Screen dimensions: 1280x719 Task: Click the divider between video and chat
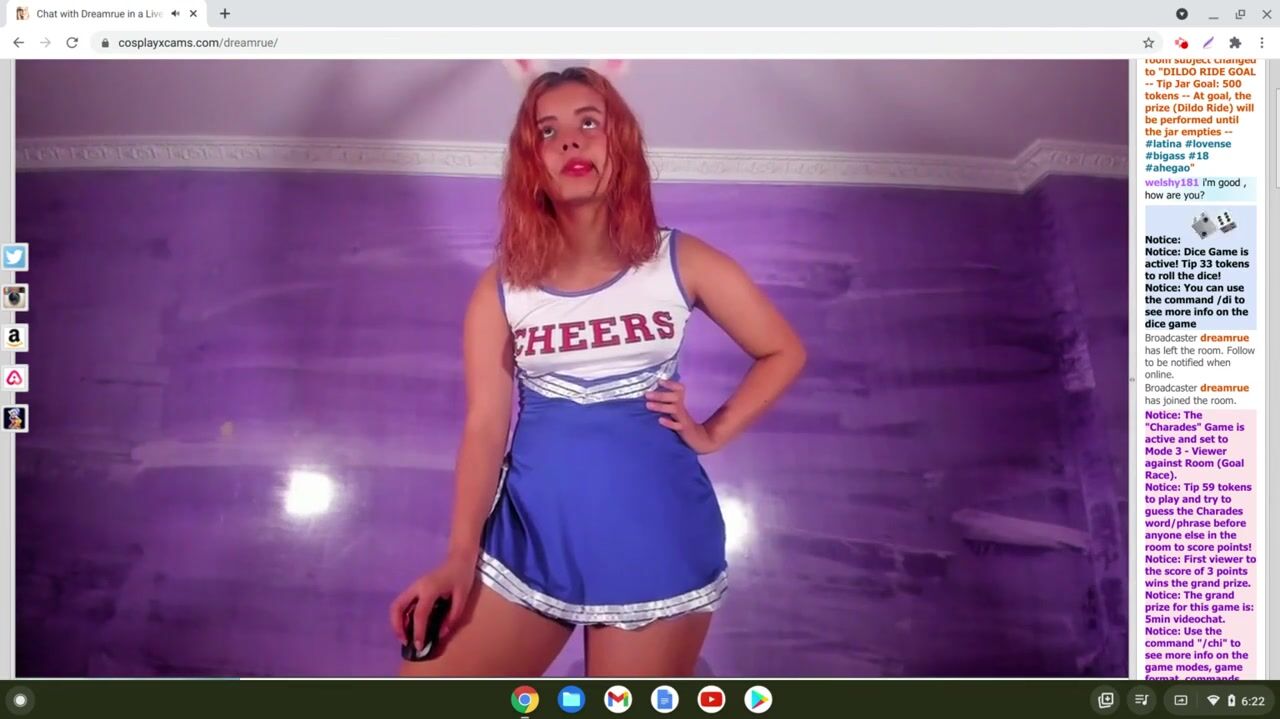[1132, 379]
